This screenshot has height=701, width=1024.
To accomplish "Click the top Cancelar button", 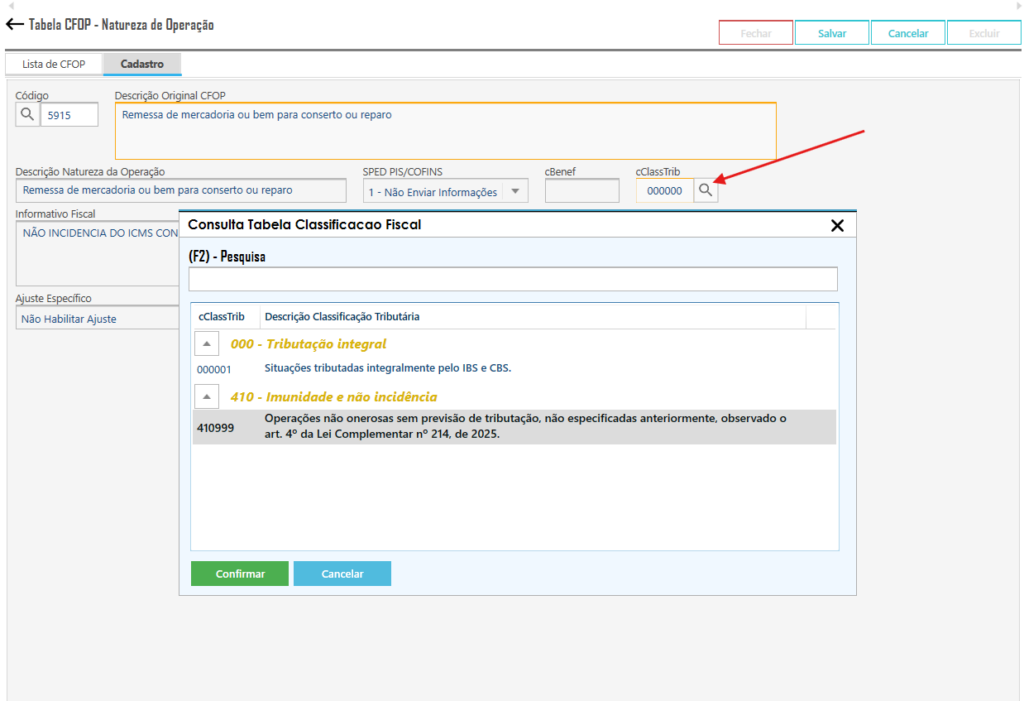I will 908,33.
